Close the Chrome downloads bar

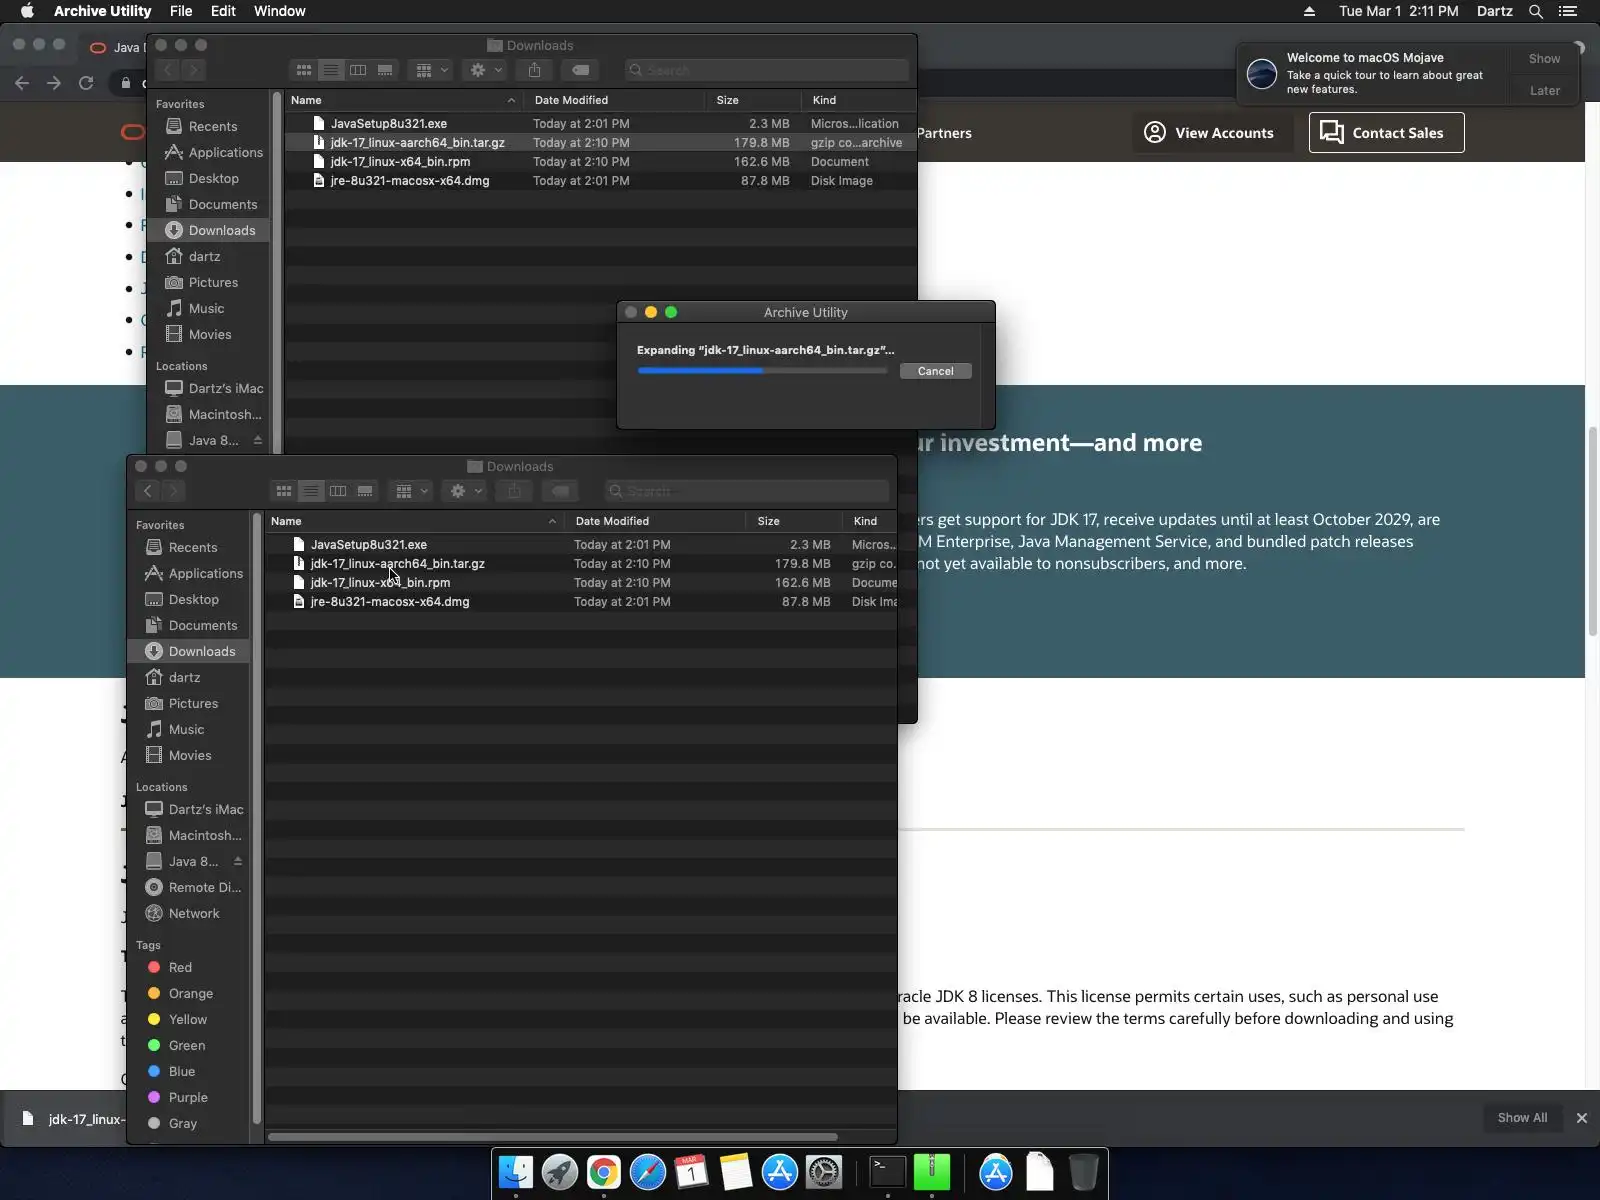pyautogui.click(x=1582, y=1118)
